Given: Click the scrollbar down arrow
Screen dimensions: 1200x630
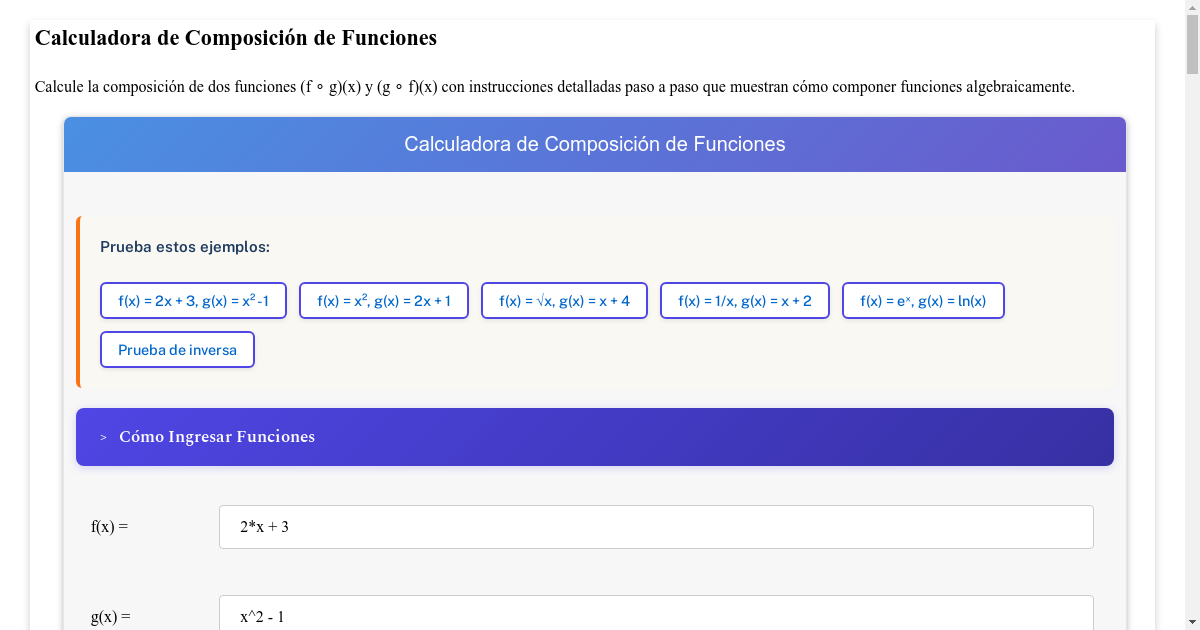Looking at the screenshot, I should [x=1192, y=621].
